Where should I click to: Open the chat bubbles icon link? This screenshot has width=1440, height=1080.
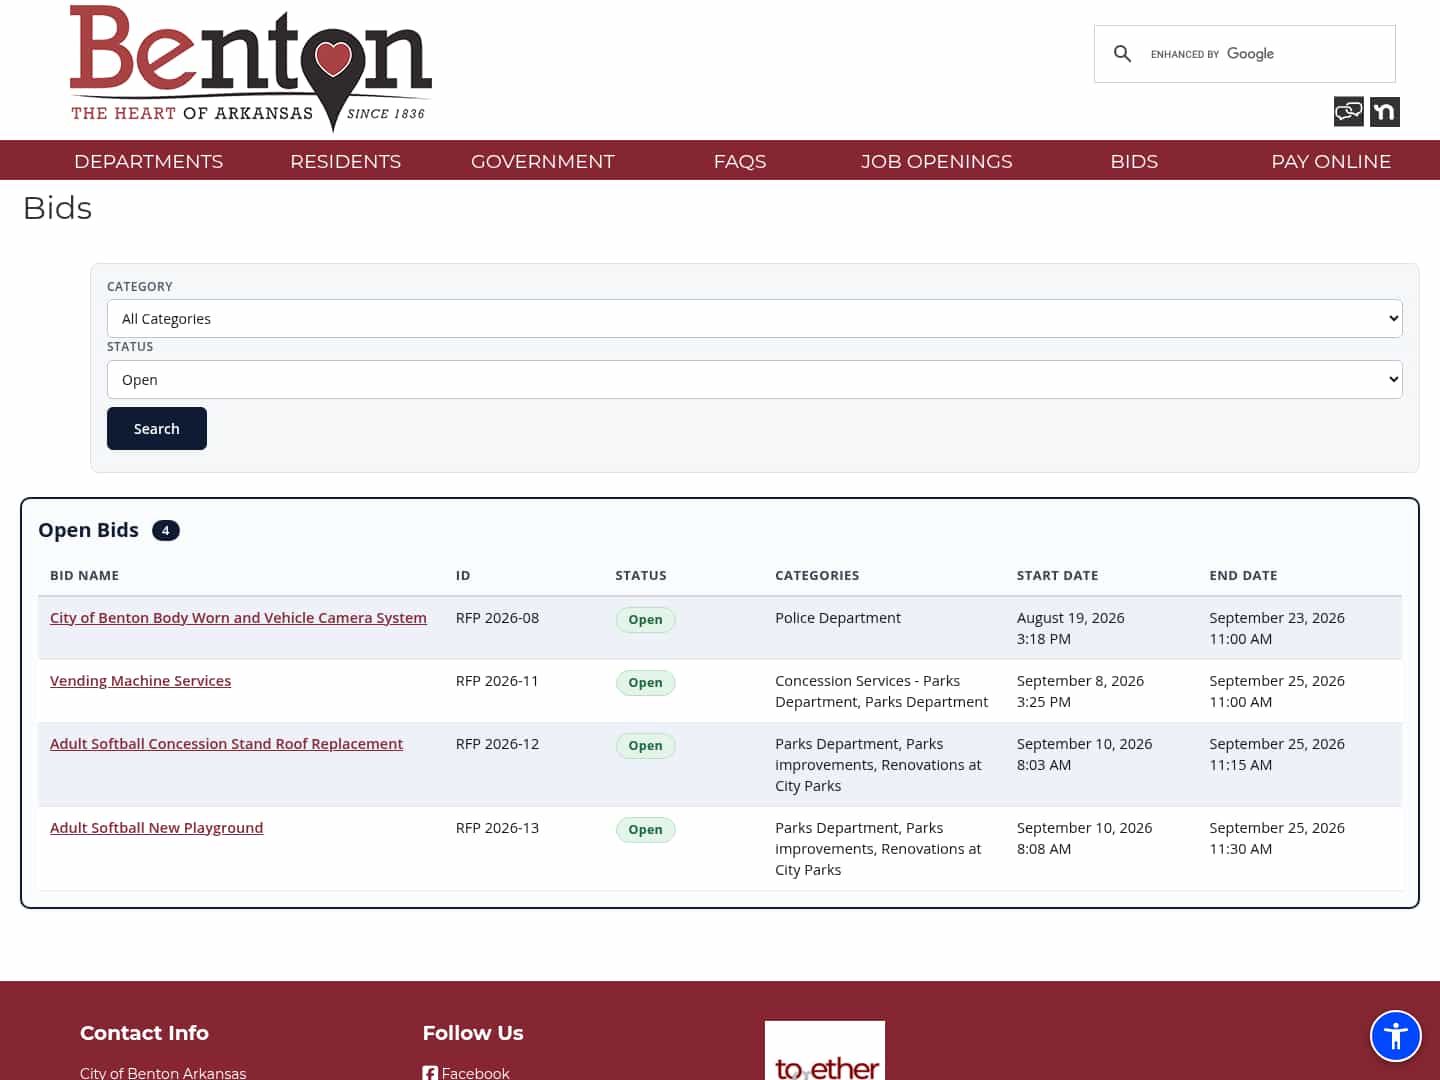point(1348,111)
